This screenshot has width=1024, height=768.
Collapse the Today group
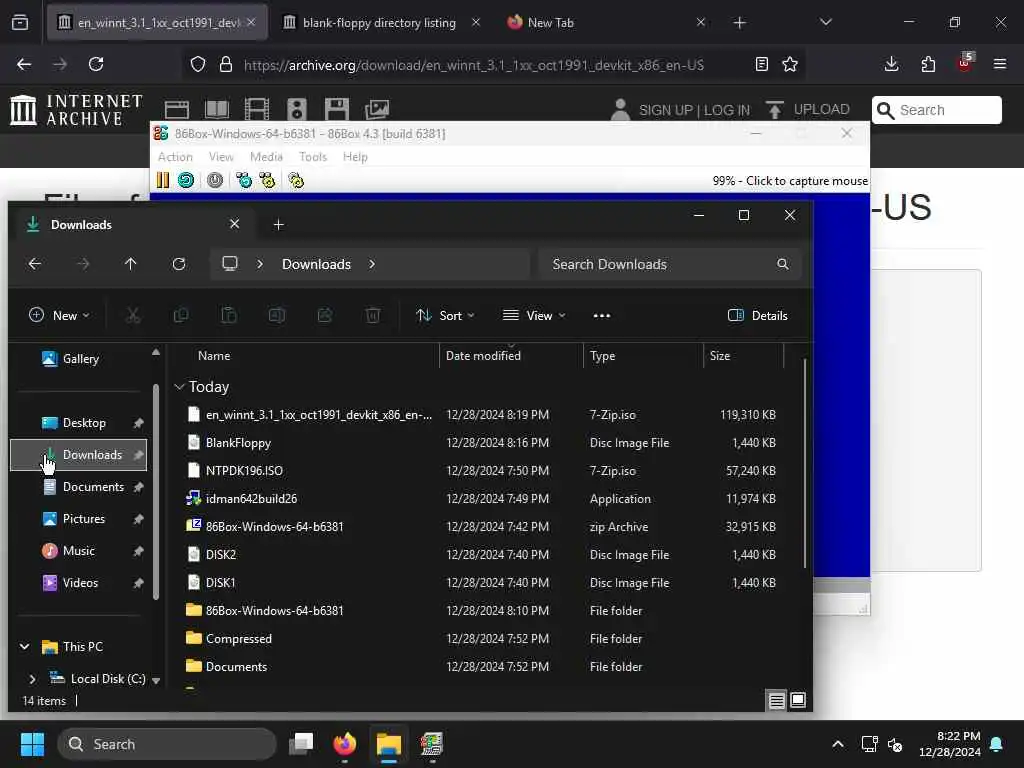pyautogui.click(x=180, y=387)
